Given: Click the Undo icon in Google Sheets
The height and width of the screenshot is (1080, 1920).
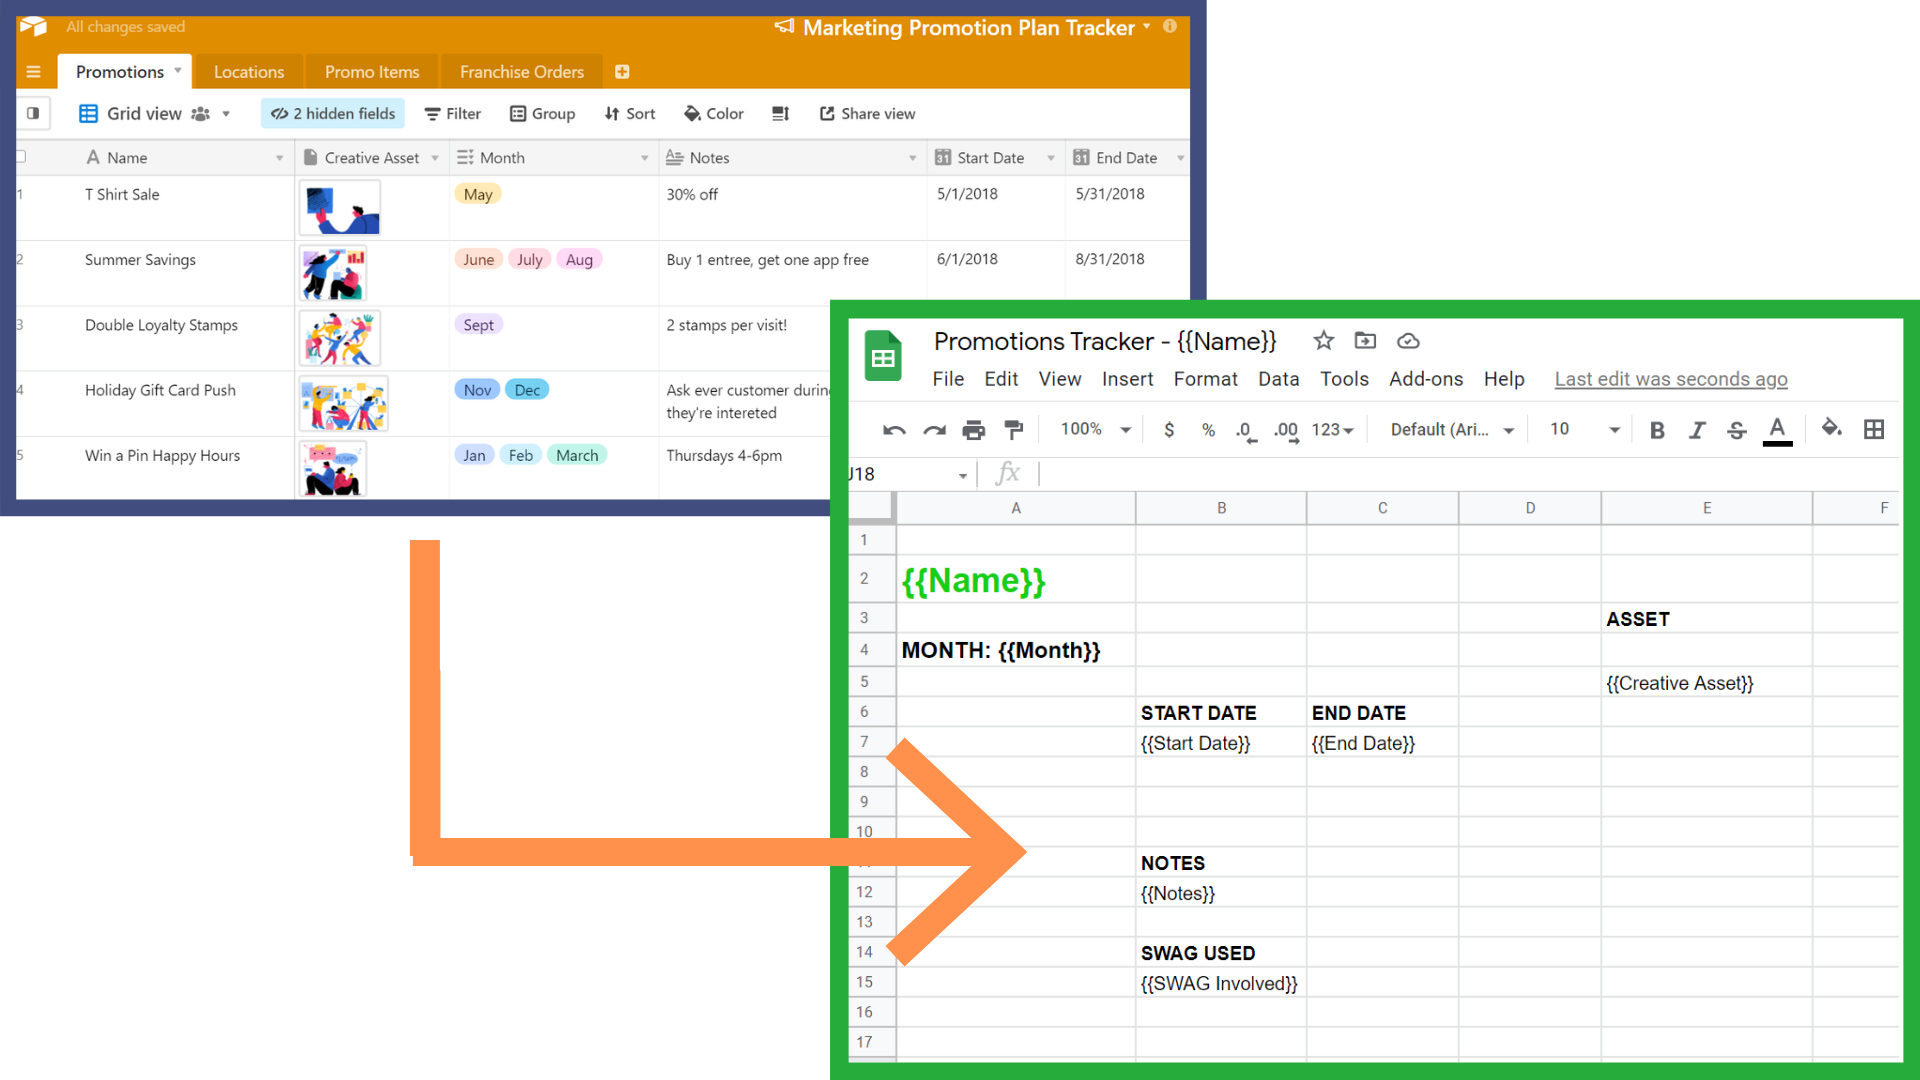Looking at the screenshot, I should 893,429.
